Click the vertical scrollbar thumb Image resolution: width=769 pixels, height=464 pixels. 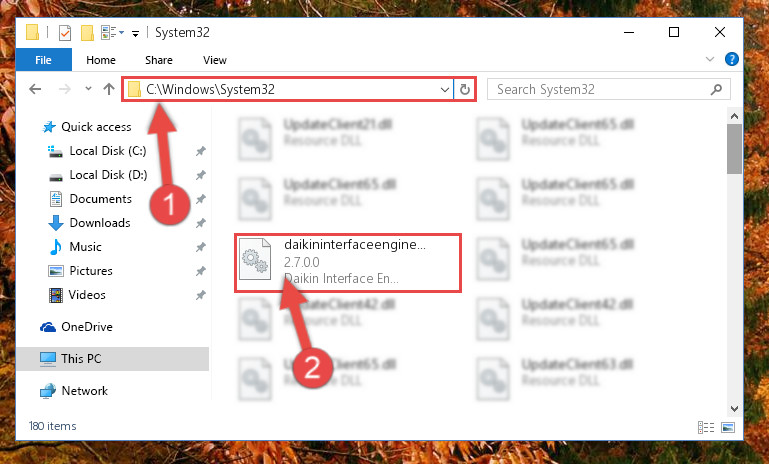[x=734, y=149]
